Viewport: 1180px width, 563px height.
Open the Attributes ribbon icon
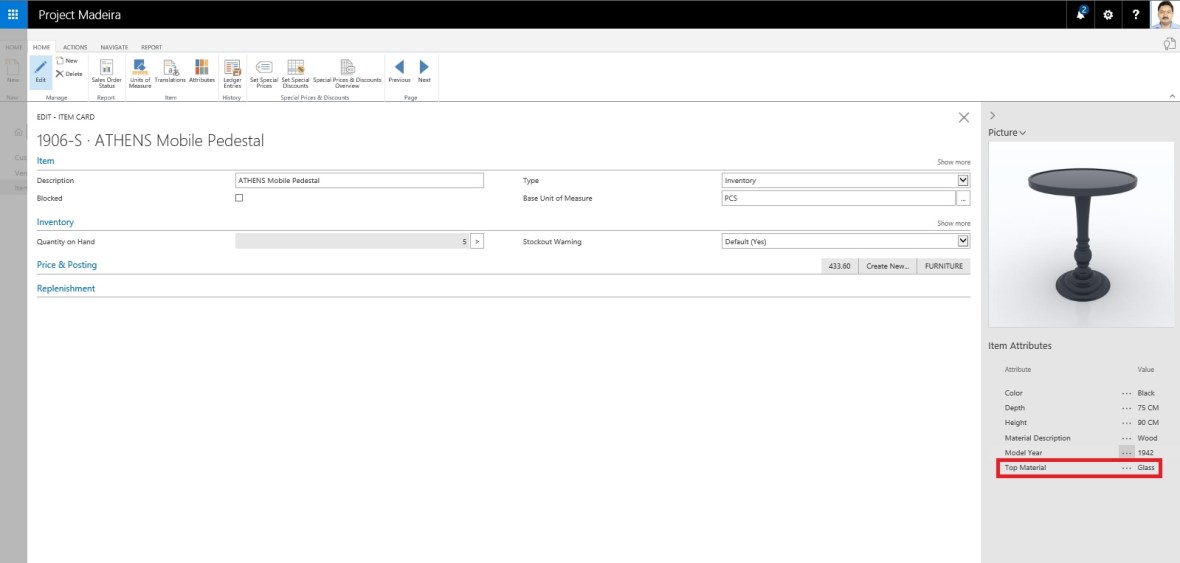[x=202, y=70]
